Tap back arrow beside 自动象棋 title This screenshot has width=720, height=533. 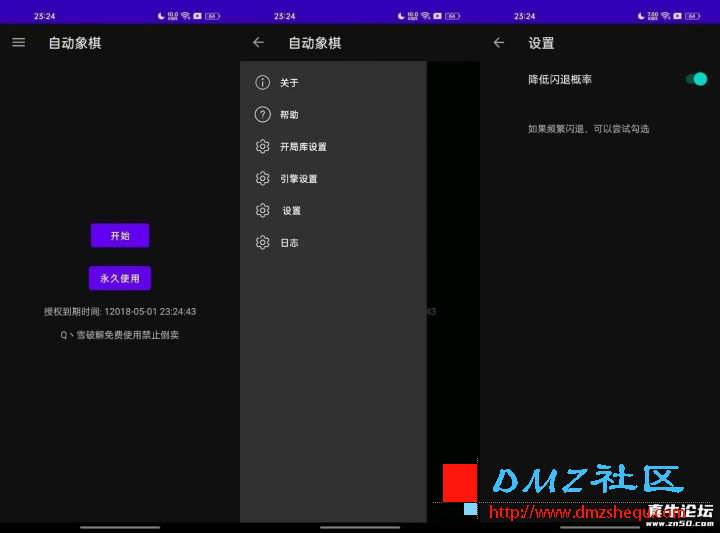(259, 43)
